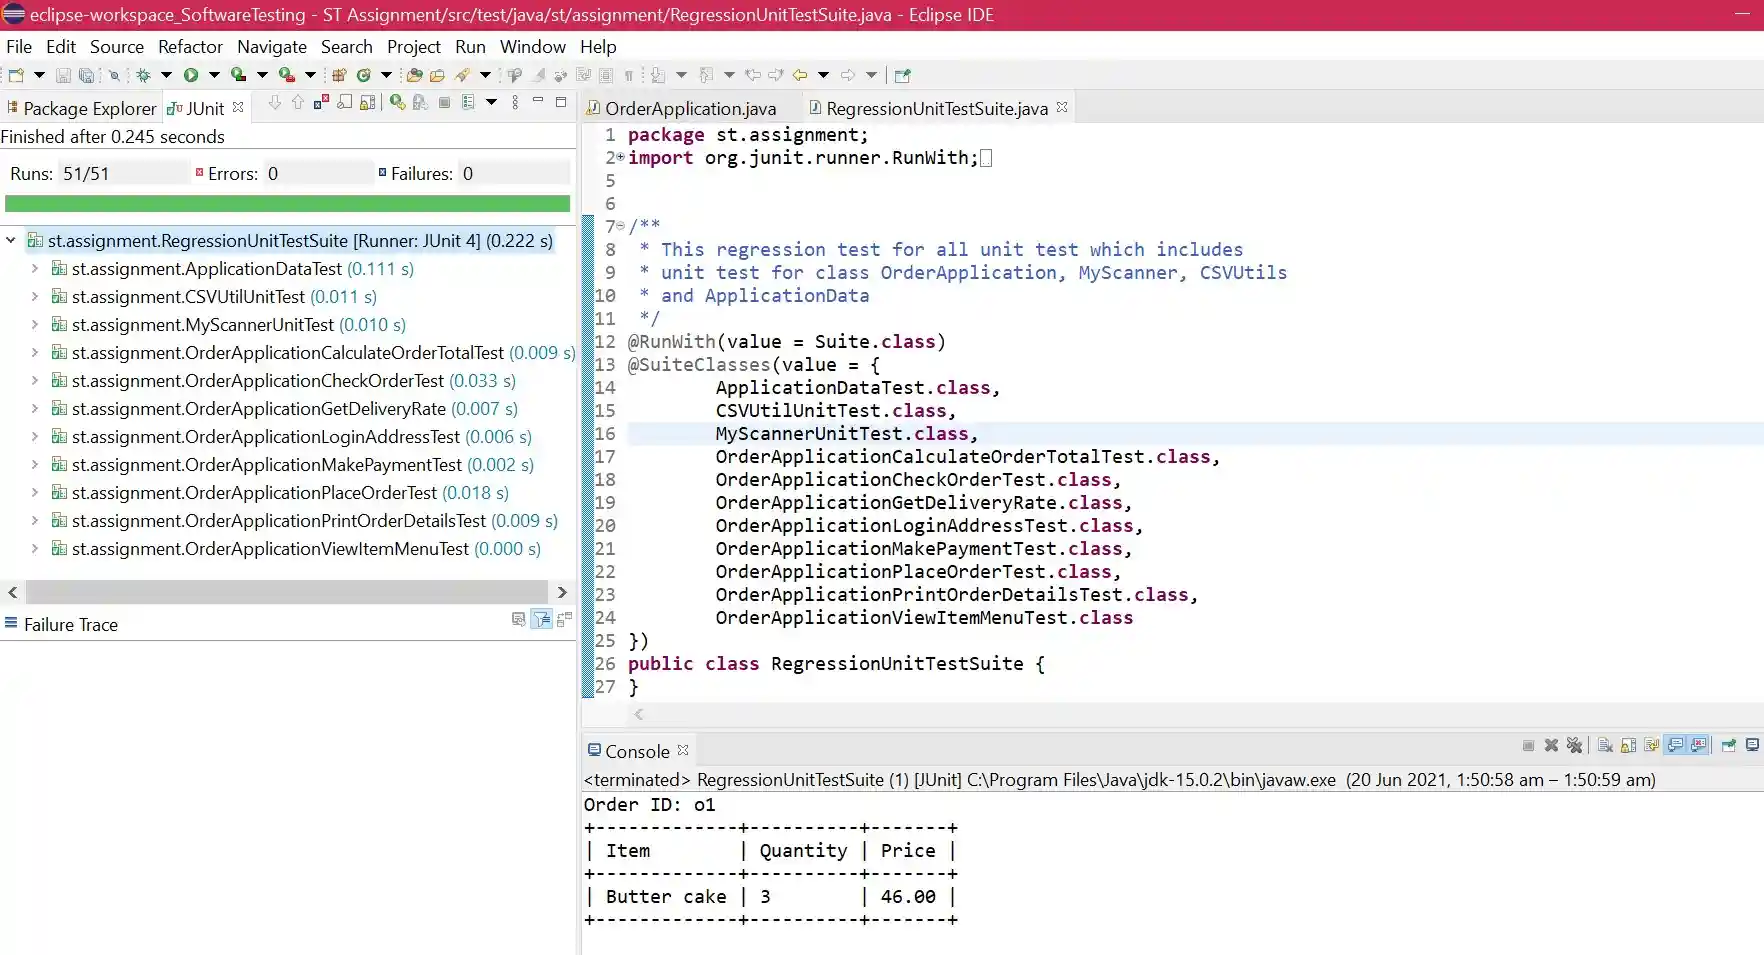Open the Run button dropdown arrow
Viewport: 1764px width, 955px height.
214,75
